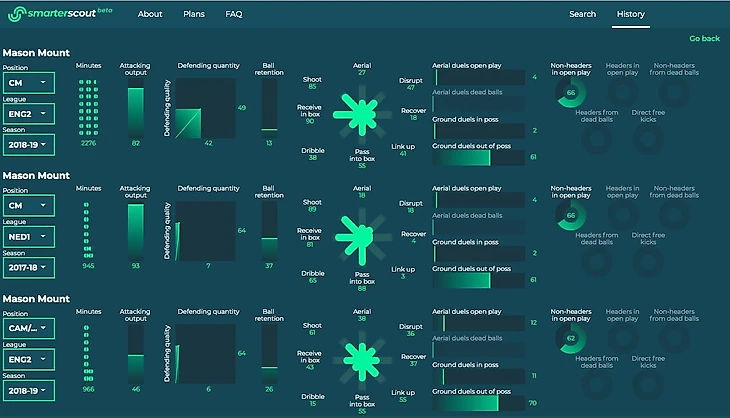Open the 2017-18 Season dropdown
Image resolution: width=730 pixels, height=418 pixels.
[28, 268]
